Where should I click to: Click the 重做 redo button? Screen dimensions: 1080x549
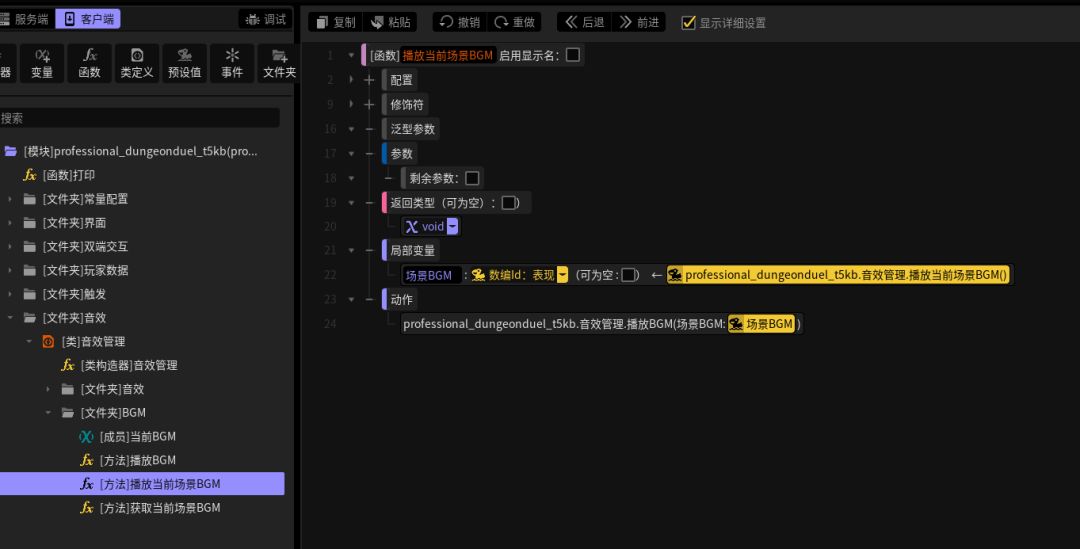515,22
